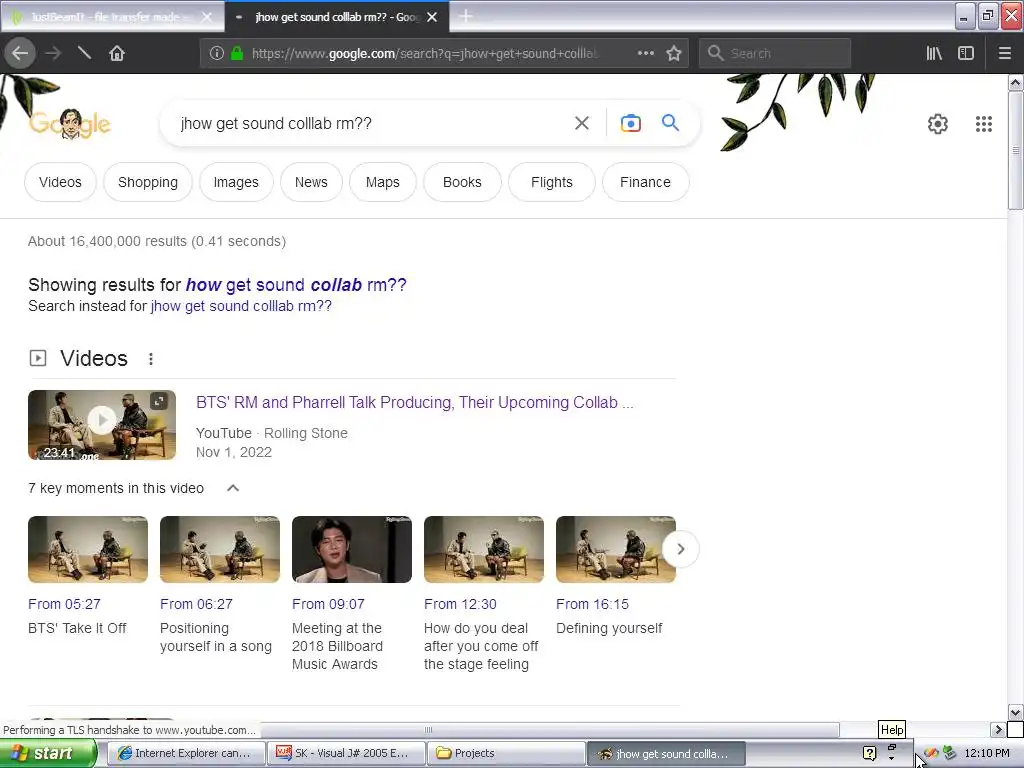
Task: Collapse the 7 key moments section
Action: [x=232, y=488]
